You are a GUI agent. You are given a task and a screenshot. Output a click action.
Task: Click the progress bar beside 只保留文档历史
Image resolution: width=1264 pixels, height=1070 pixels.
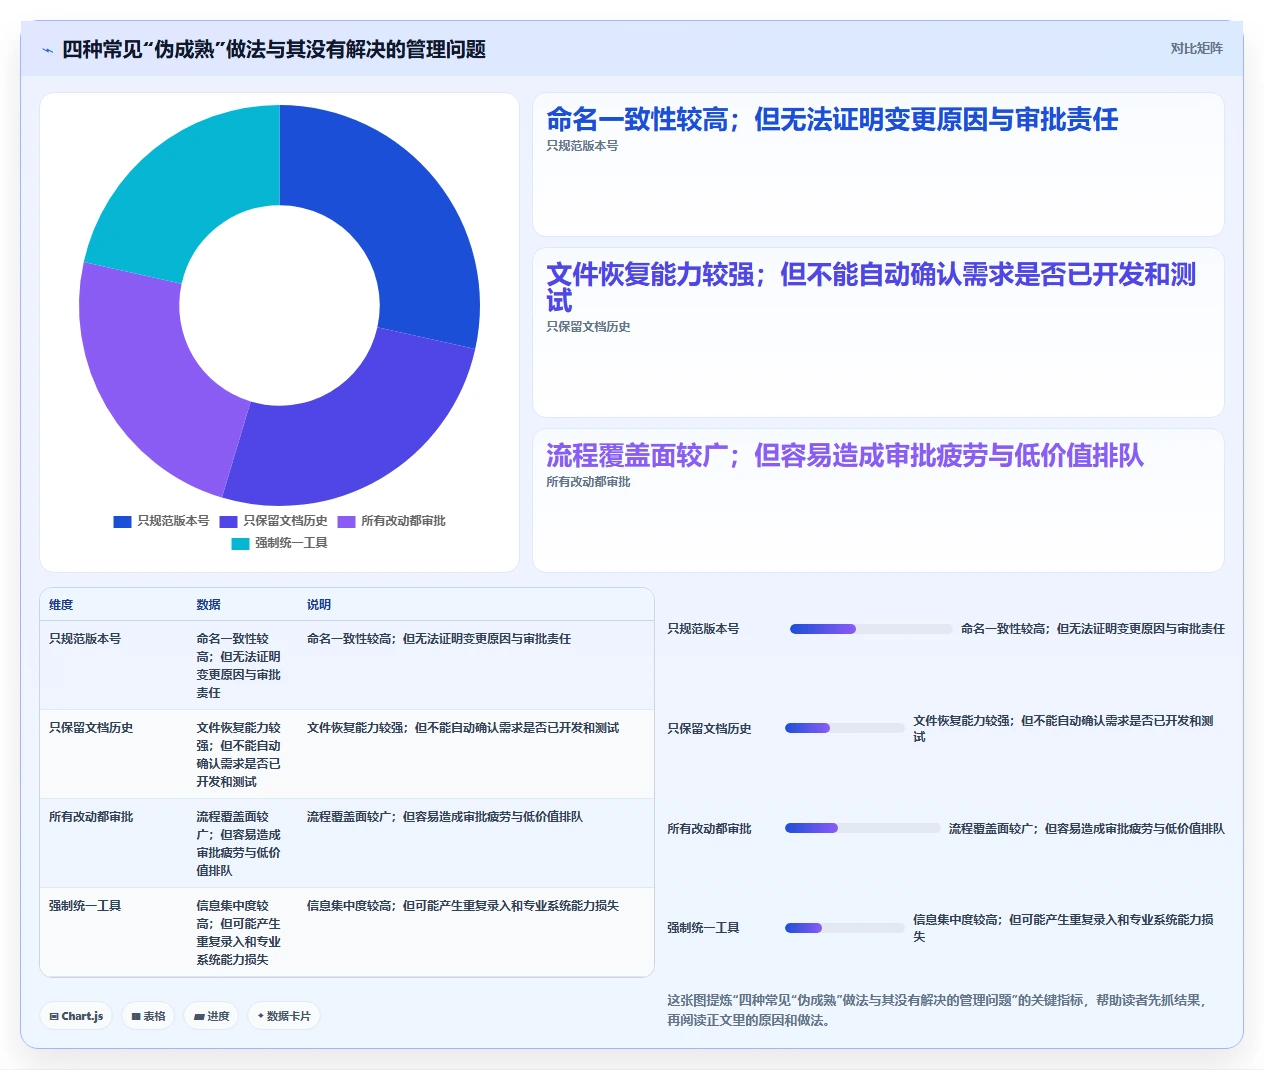[x=845, y=728]
